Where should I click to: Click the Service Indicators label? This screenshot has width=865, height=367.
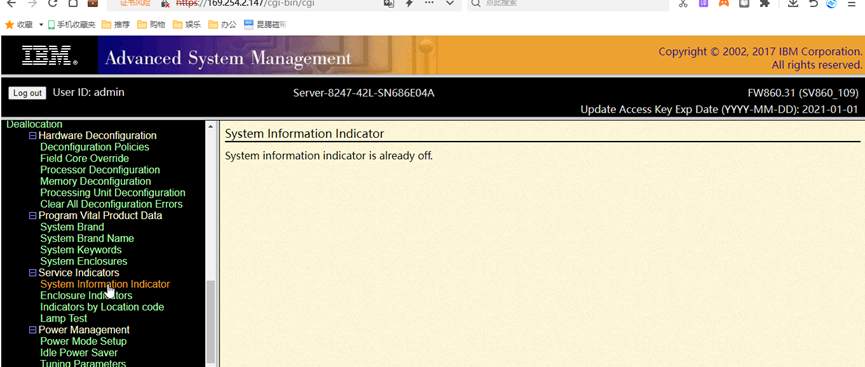click(x=78, y=273)
